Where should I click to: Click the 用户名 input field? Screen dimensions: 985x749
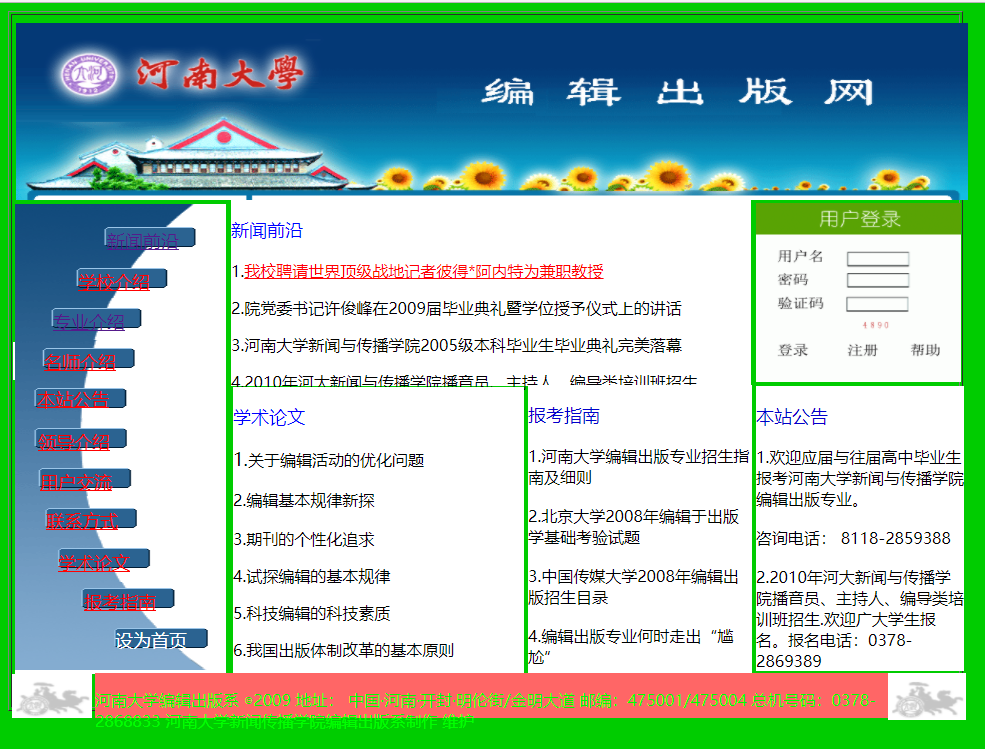877,258
